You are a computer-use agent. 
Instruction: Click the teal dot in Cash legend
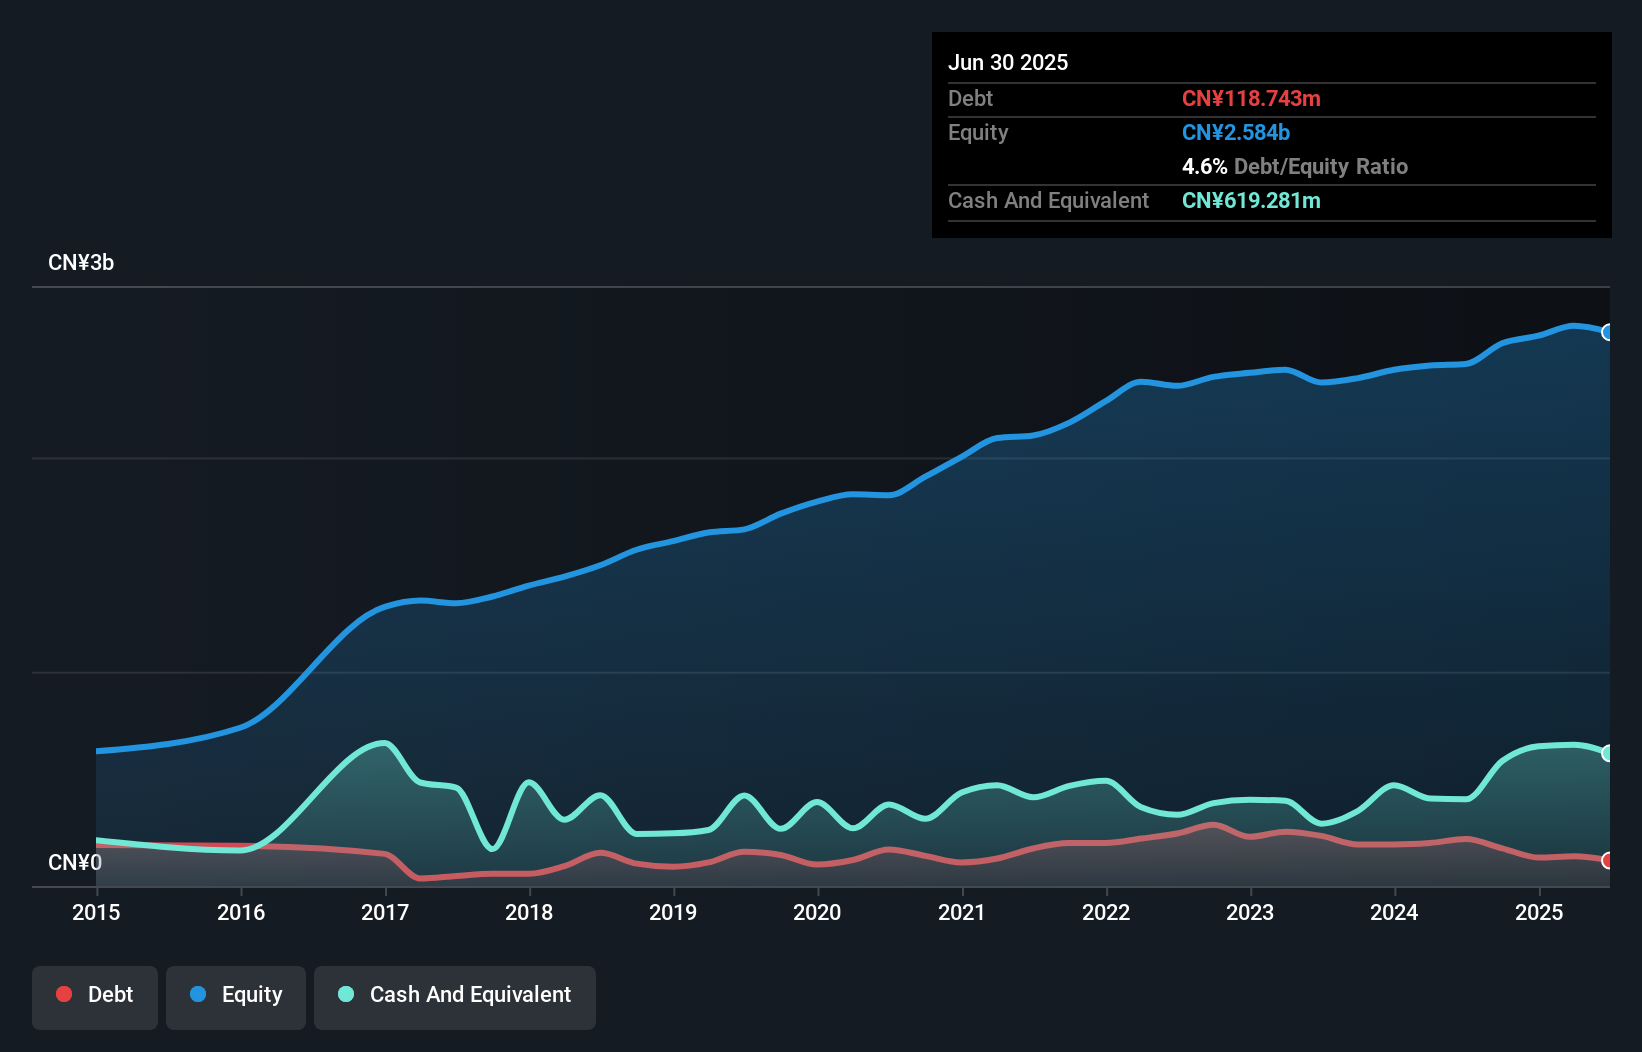tap(346, 994)
